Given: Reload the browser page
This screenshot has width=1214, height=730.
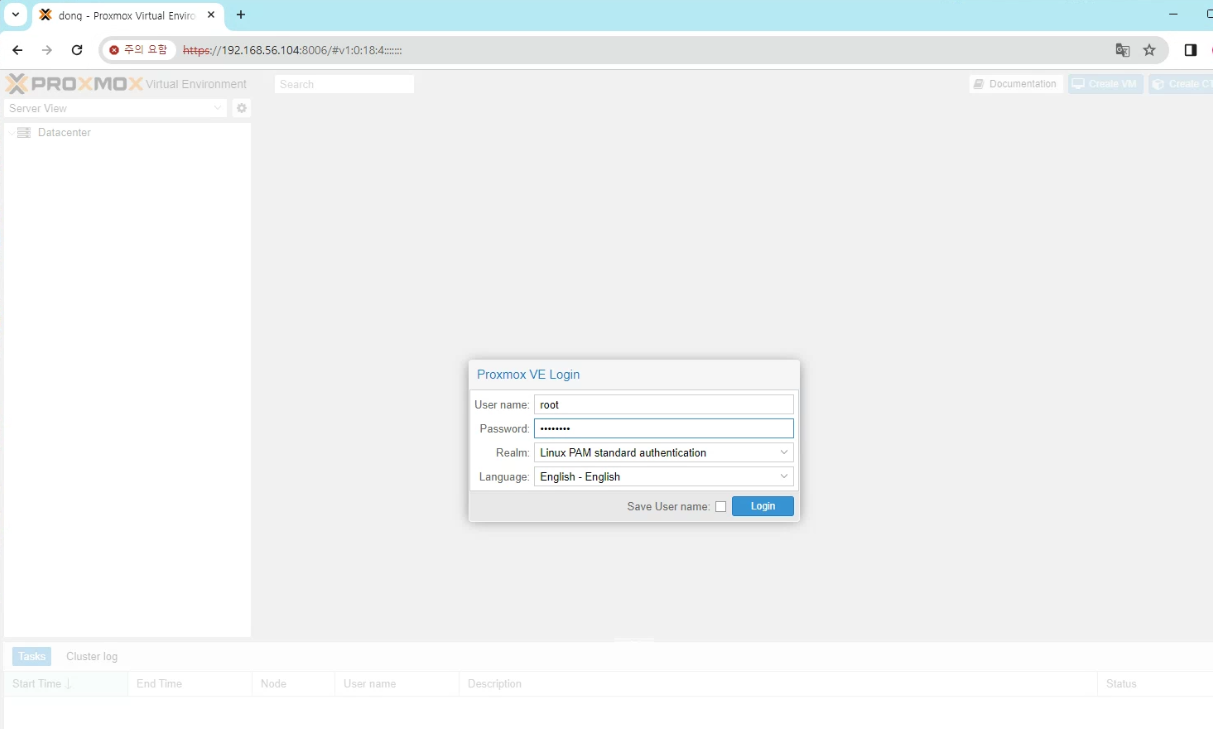Looking at the screenshot, I should click(77, 50).
